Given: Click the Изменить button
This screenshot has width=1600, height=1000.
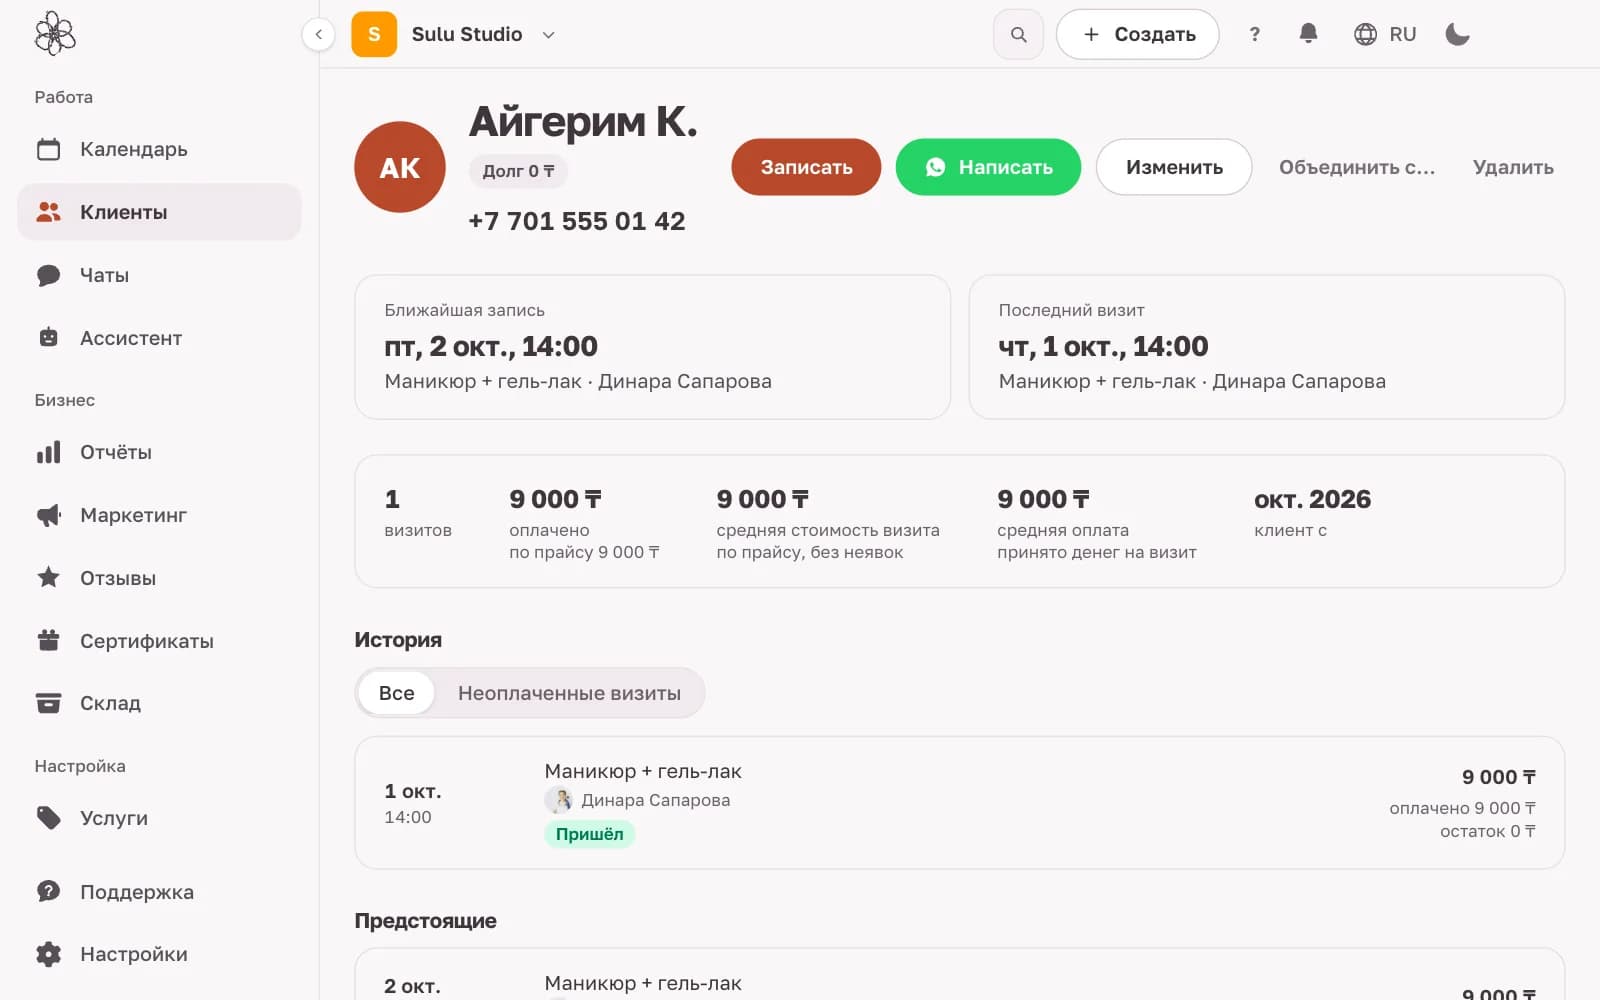Looking at the screenshot, I should pyautogui.click(x=1174, y=167).
